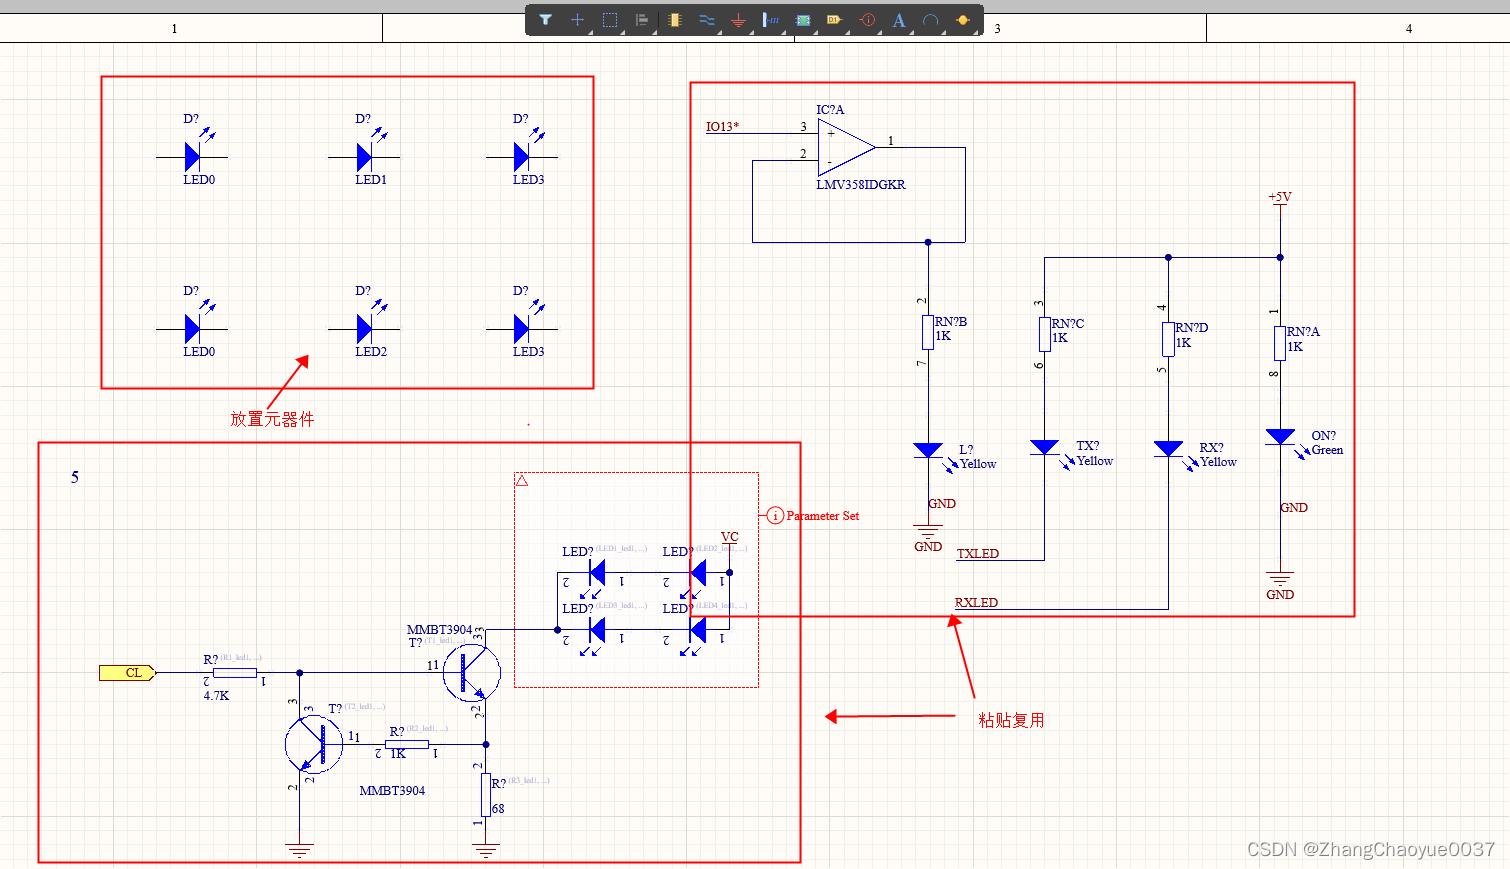
Task: Select the TX? Yellow LED symbol
Action: 1046,449
